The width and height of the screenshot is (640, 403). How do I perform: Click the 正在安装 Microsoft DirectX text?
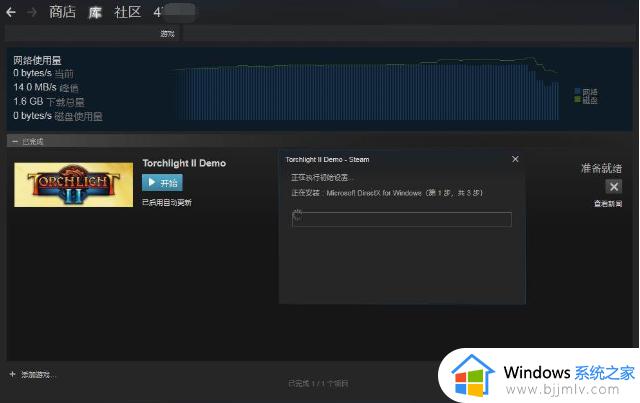pyautogui.click(x=387, y=193)
